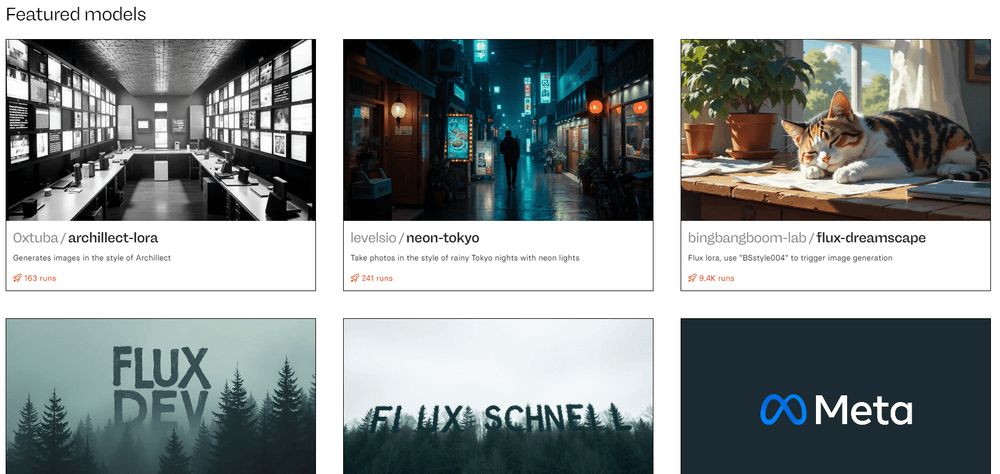Open the FLUX SCHNELL forest thumbnail
Viewport: 1000px width, 474px height.
[498, 396]
